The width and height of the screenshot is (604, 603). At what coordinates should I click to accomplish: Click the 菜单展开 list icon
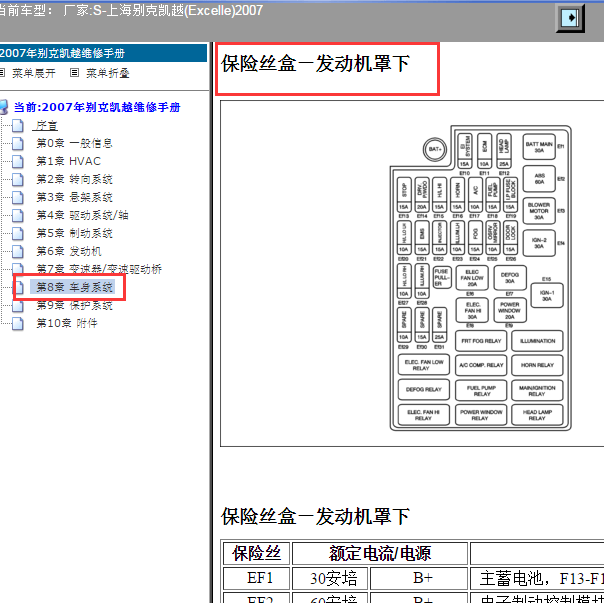pos(2,73)
